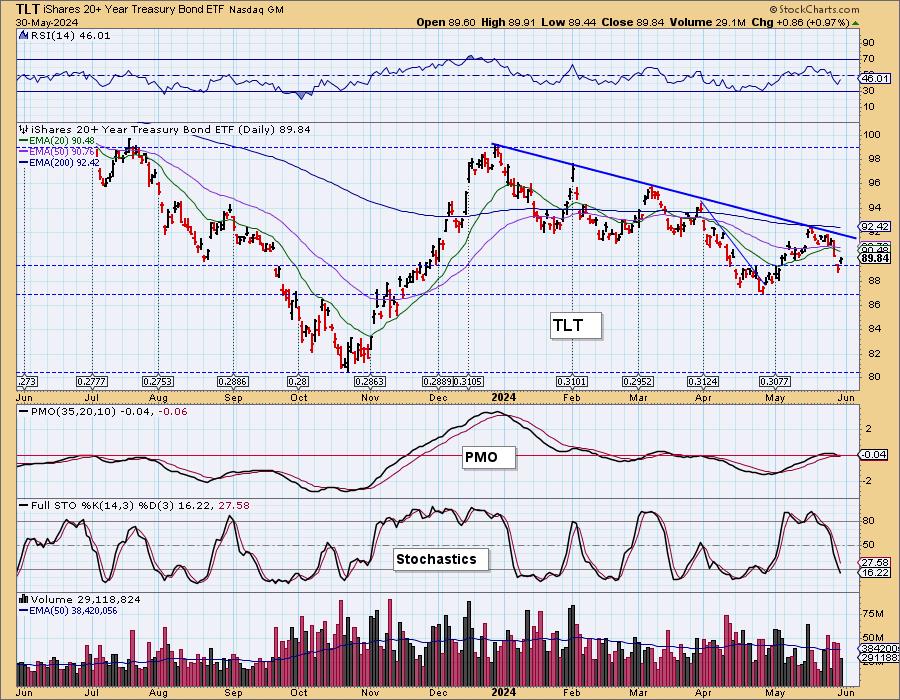Click the 0.3105 label near year end
The height and width of the screenshot is (700, 900).
[468, 382]
